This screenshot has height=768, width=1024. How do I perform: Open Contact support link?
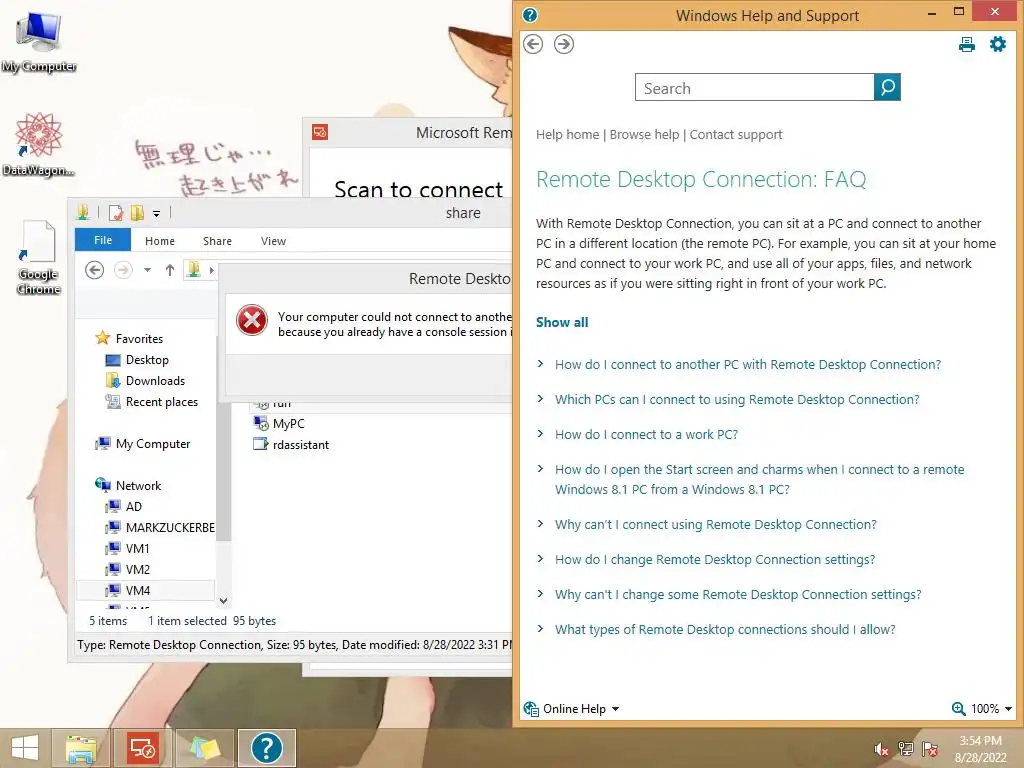tap(735, 135)
